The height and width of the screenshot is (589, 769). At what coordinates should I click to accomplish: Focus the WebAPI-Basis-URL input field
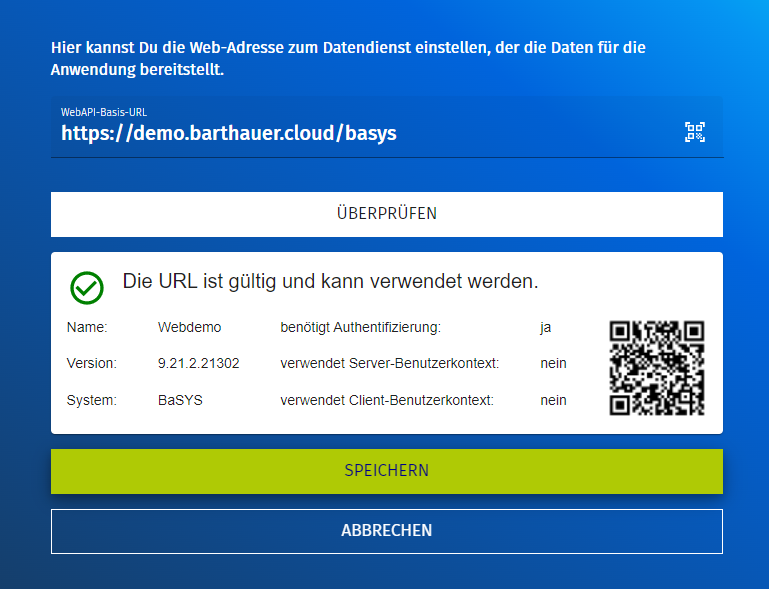(x=360, y=133)
